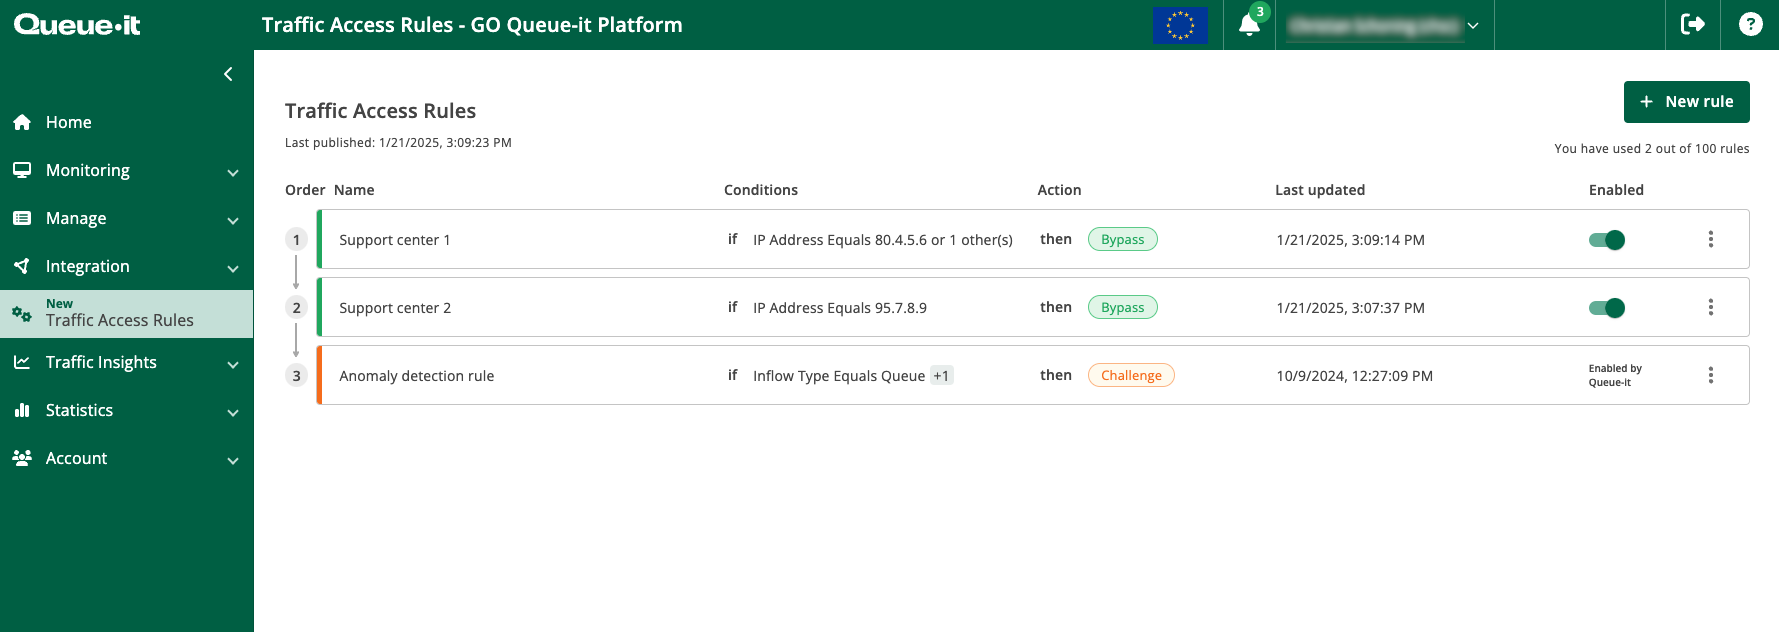Expand the Monitoring menu chevron
The image size is (1779, 632).
[233, 173]
